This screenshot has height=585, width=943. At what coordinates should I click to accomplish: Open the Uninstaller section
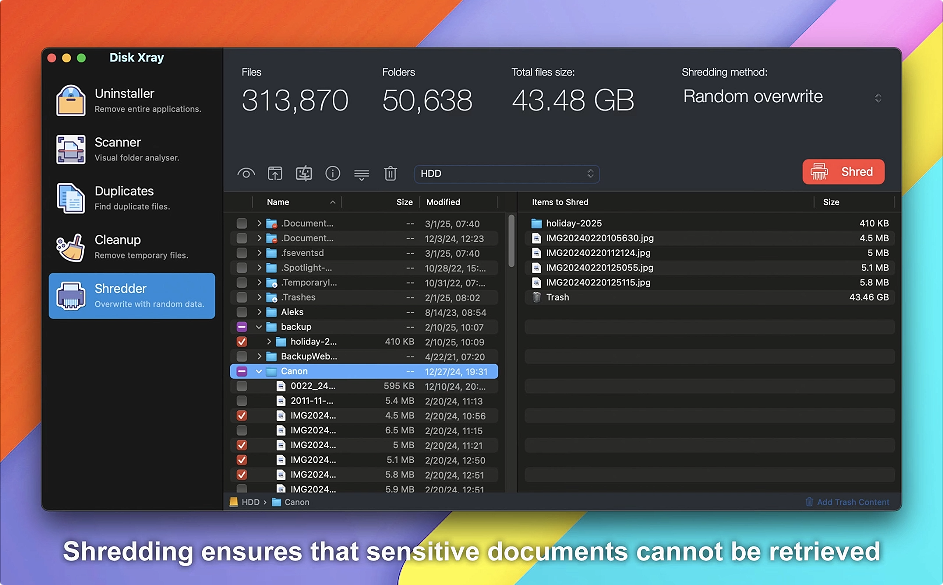(x=132, y=100)
